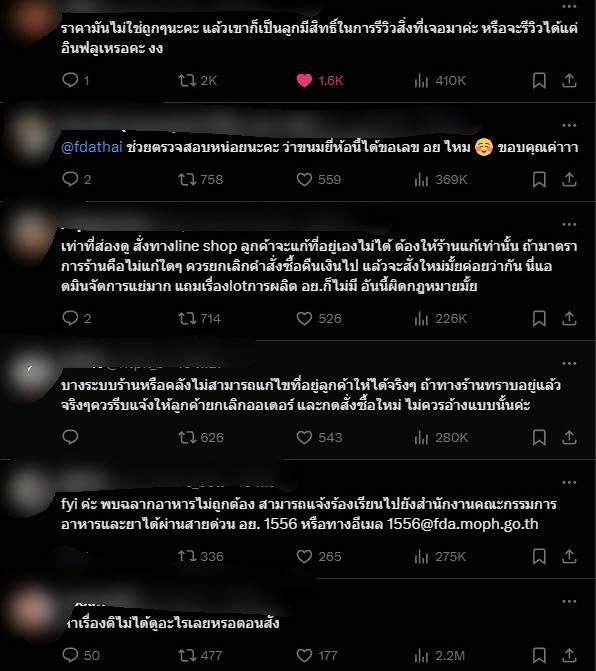Screen dimensions: 596x671
Task: Repost the tweet with 2K reposts
Action: tap(187, 80)
